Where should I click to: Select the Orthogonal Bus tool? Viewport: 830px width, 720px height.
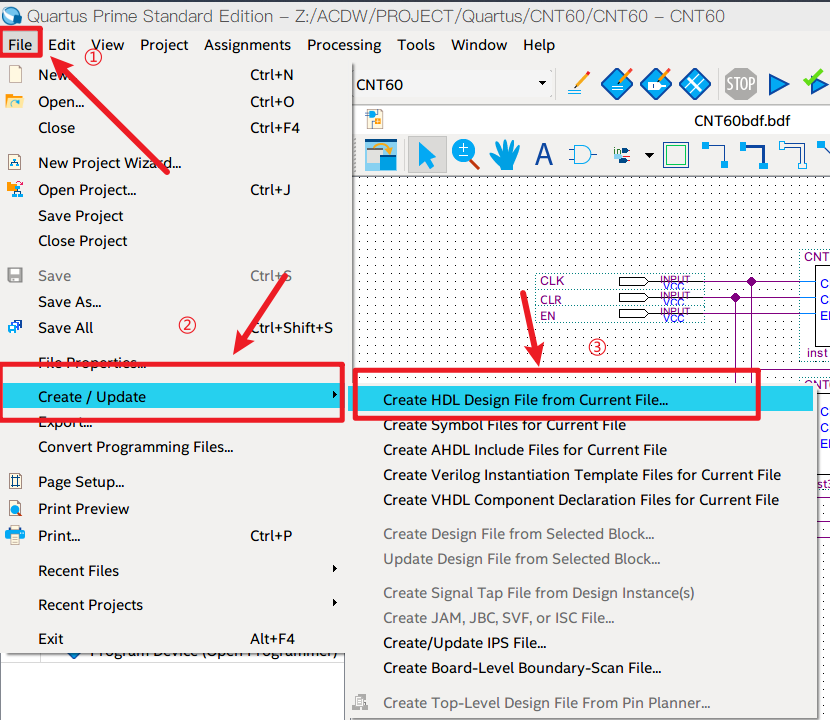point(754,155)
